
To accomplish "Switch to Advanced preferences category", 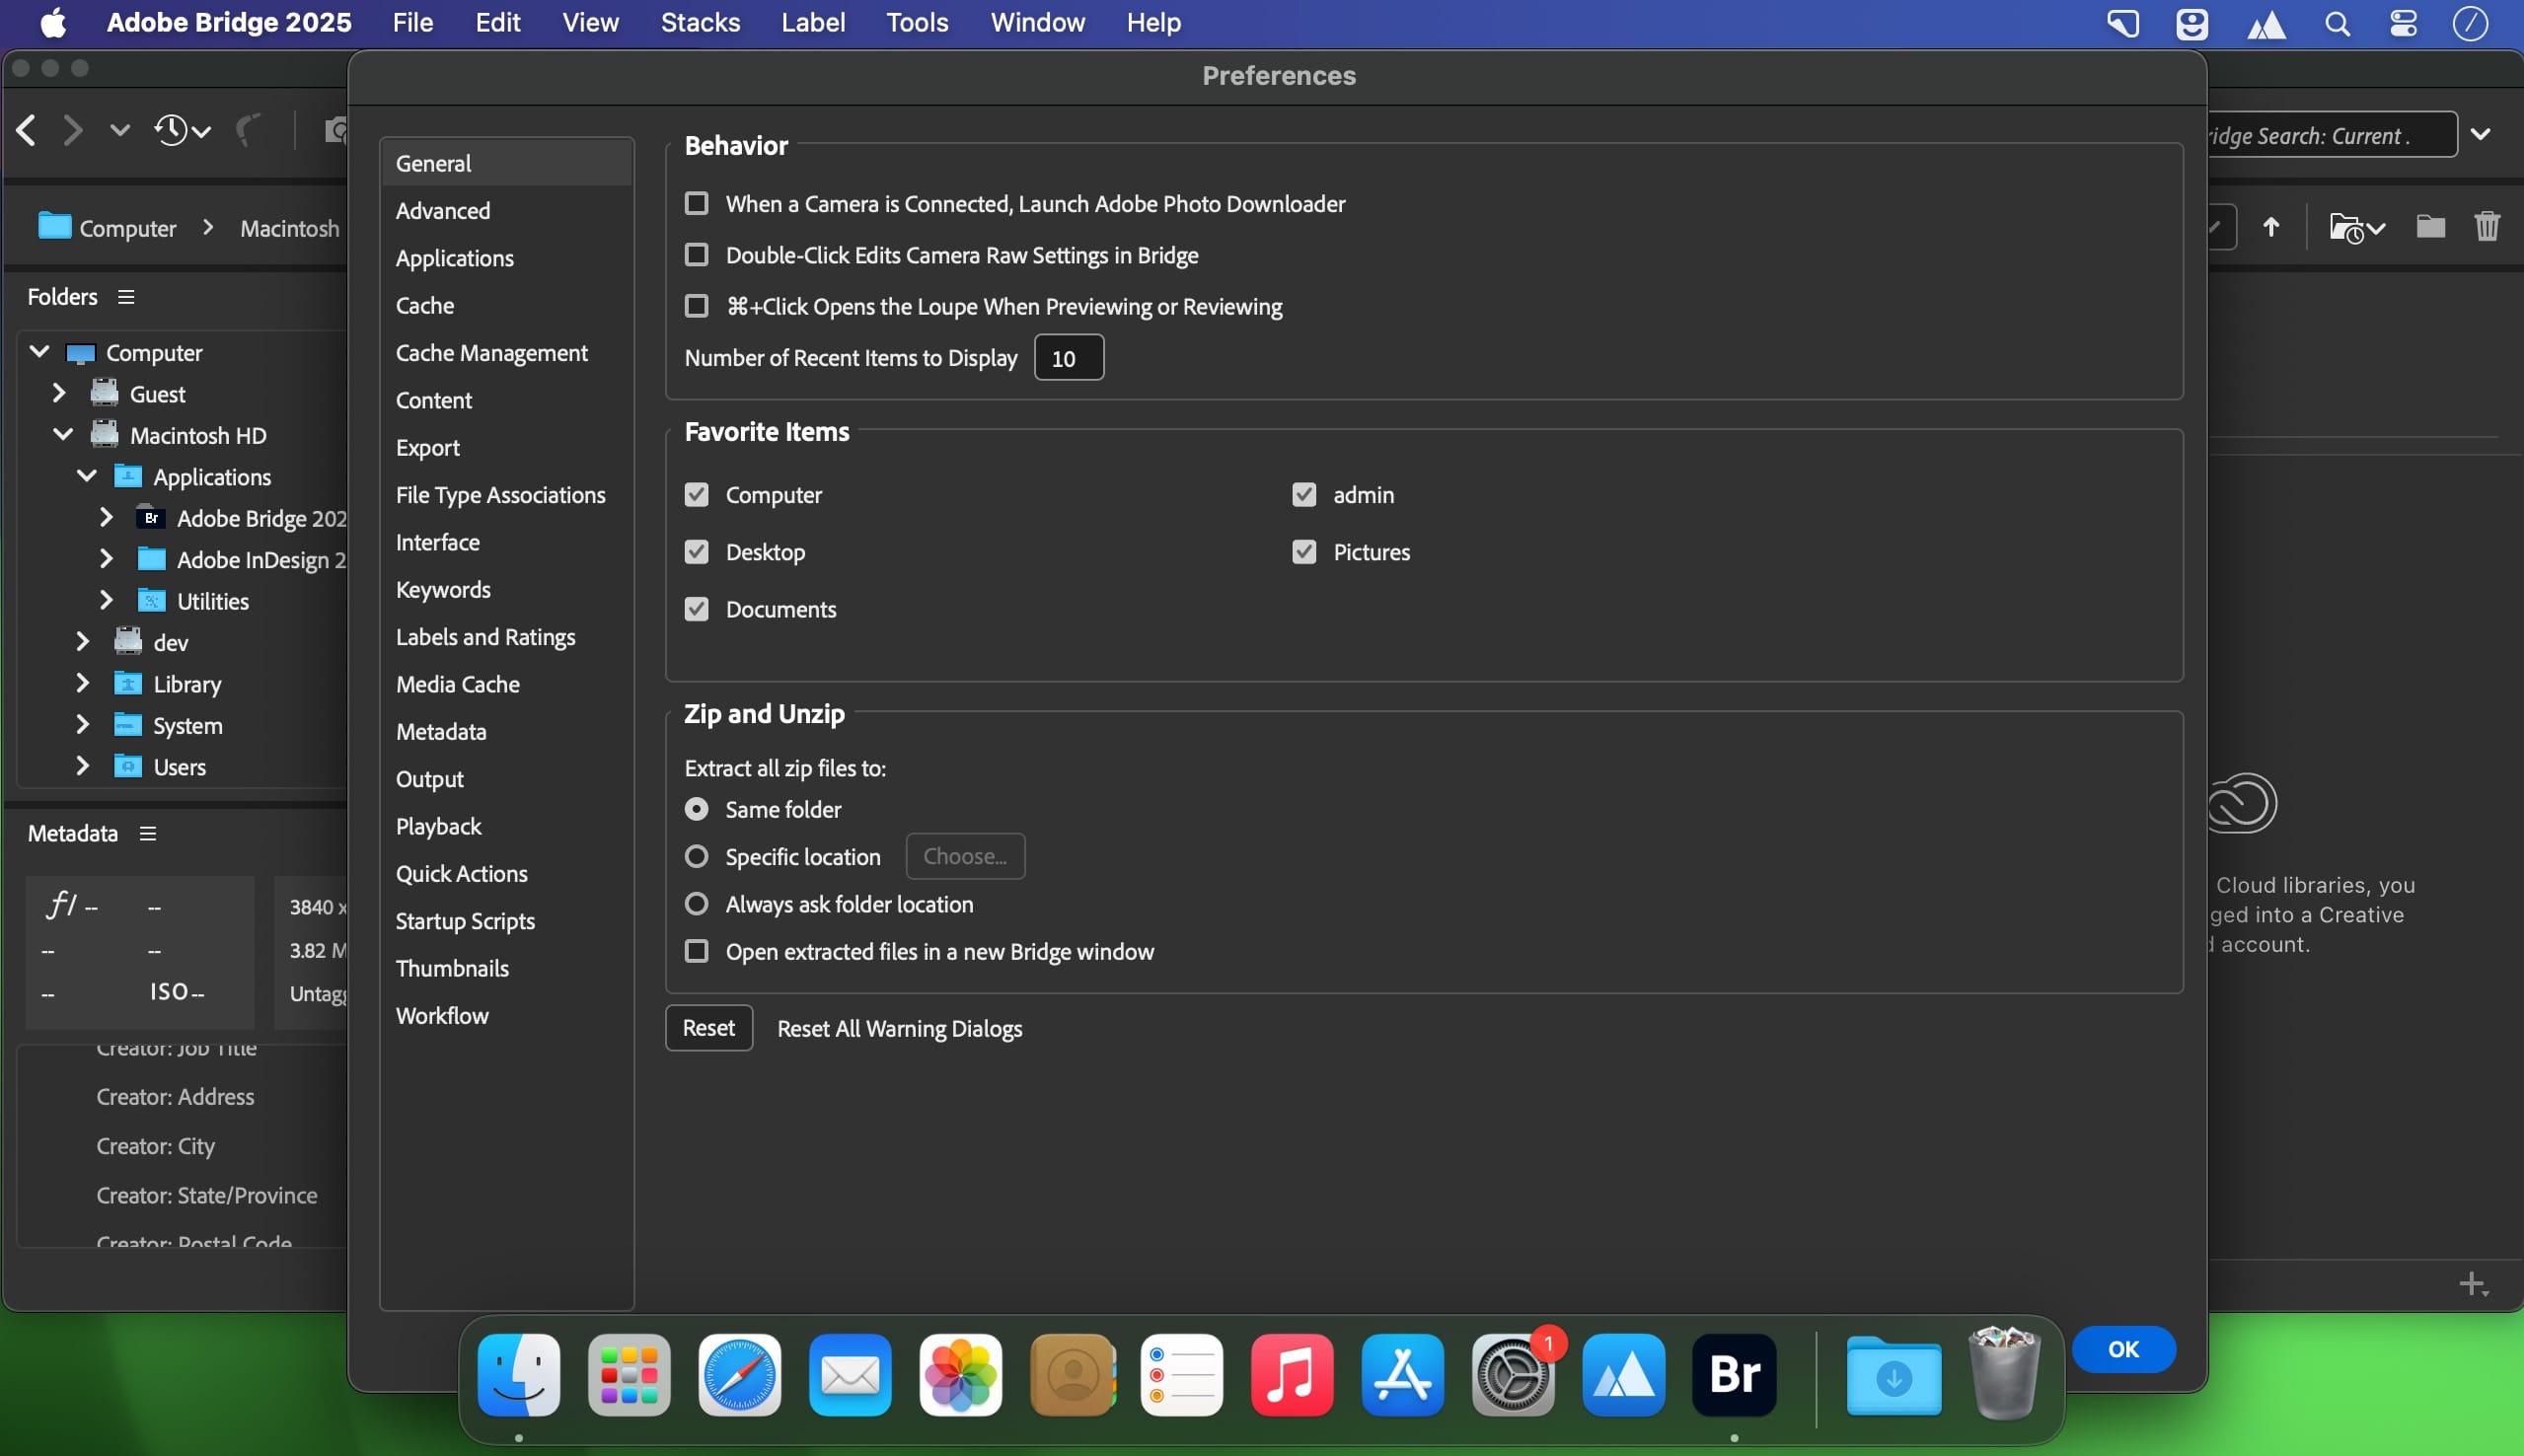I will [506, 210].
